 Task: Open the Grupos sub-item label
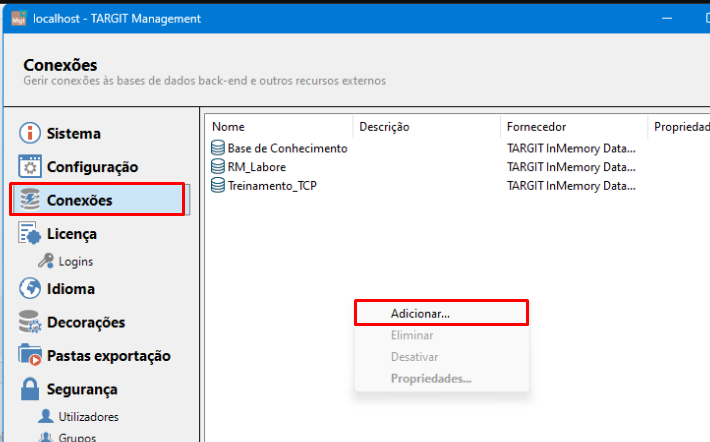click(77, 437)
